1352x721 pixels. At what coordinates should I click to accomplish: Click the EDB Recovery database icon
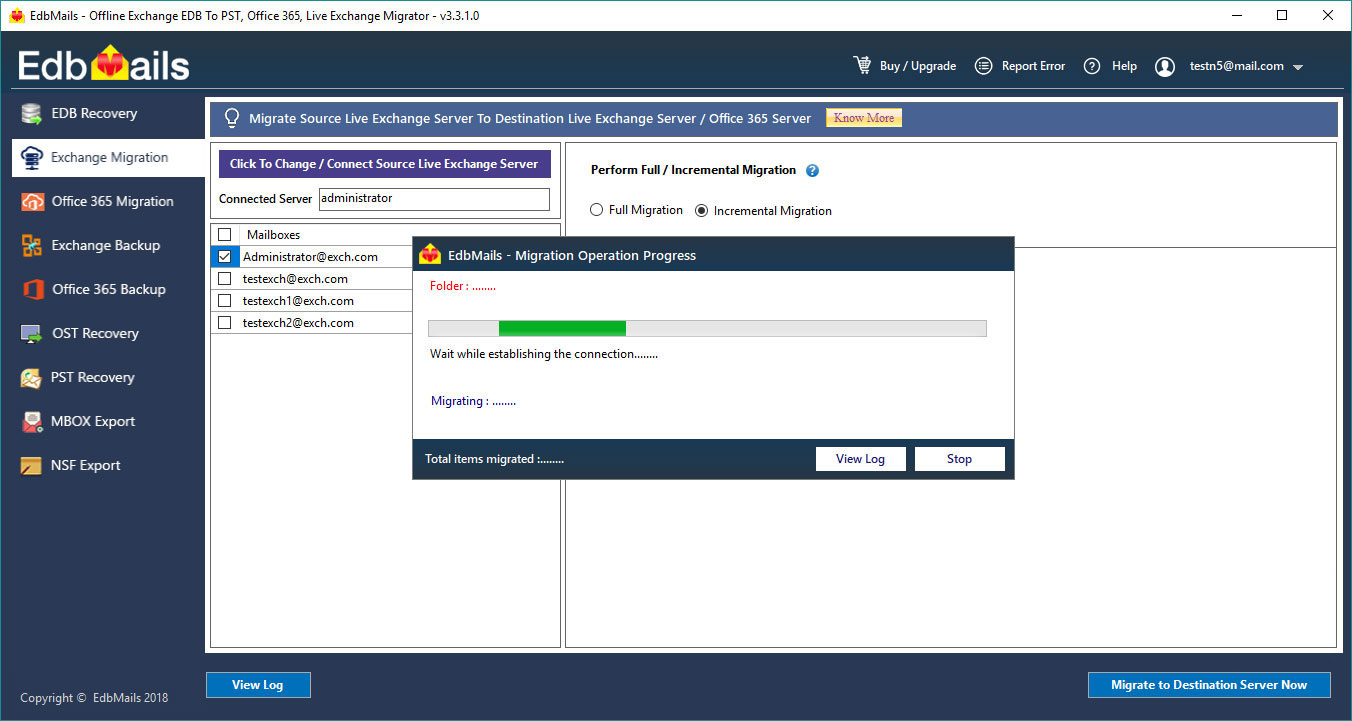(32, 114)
